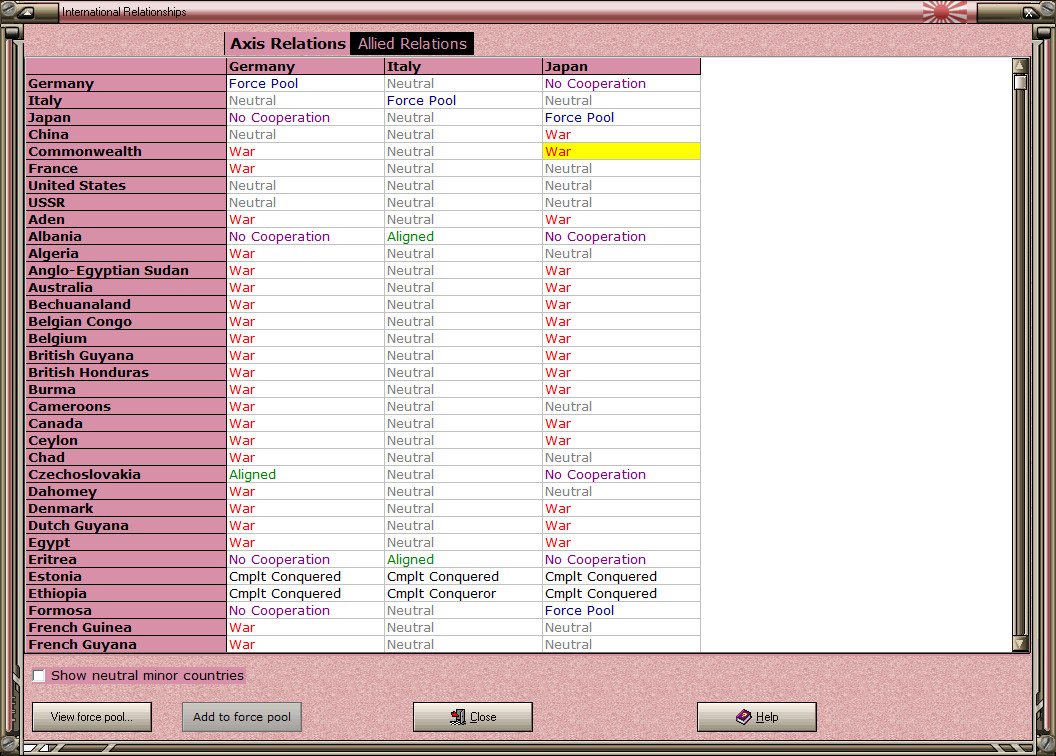Select the British Honduras row label
Screen dimensions: 1056x756
click(126, 372)
